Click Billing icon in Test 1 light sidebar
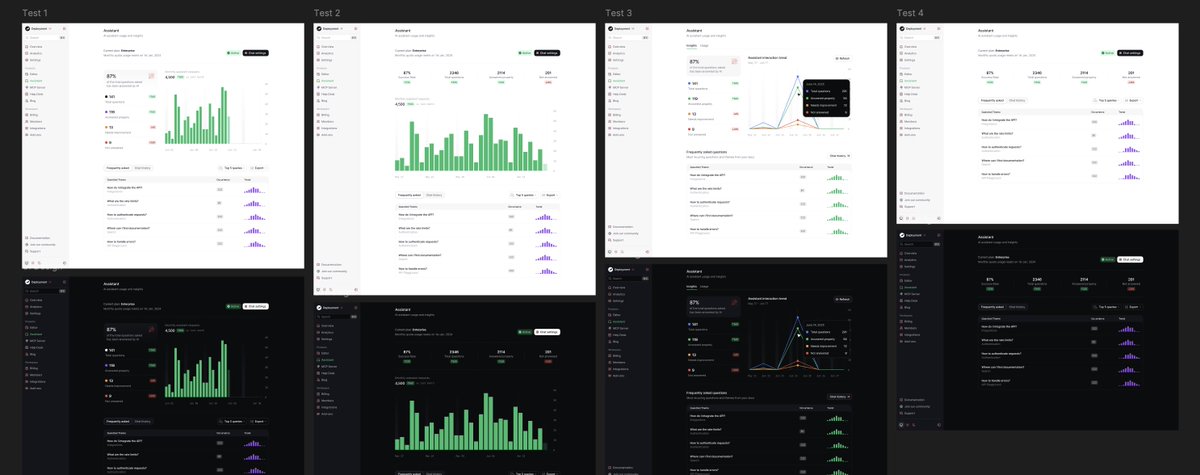The width and height of the screenshot is (1200, 475). coord(26,115)
